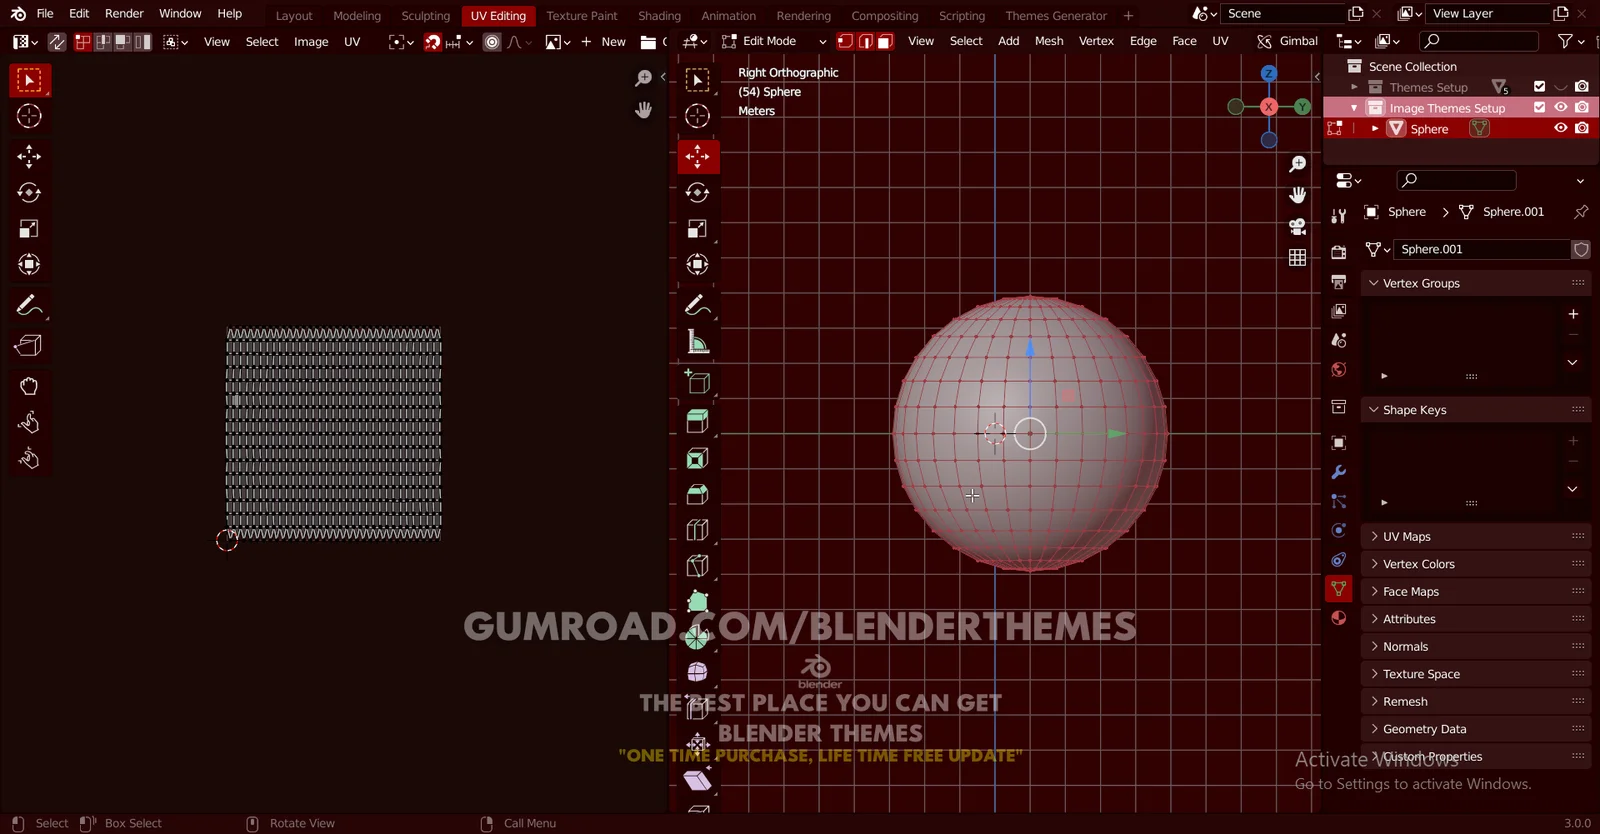Screen dimensions: 1600x834
Task: Switch to the Texture Paint workspace tab
Action: [582, 16]
